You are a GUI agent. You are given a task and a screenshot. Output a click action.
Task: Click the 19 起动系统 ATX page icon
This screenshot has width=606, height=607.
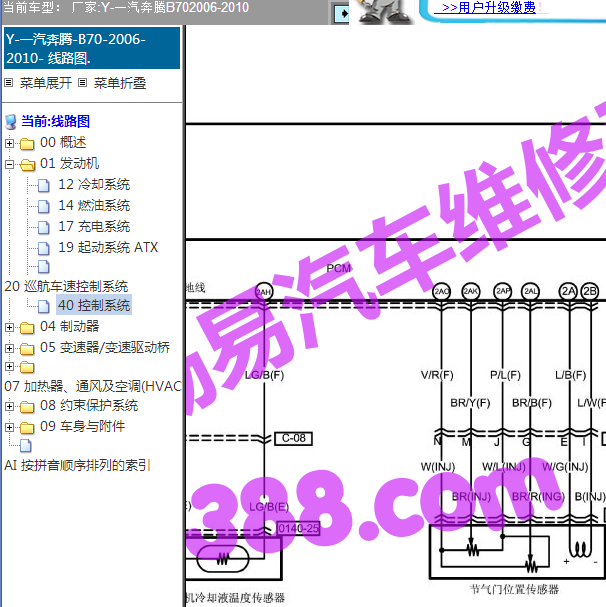pyautogui.click(x=44, y=248)
